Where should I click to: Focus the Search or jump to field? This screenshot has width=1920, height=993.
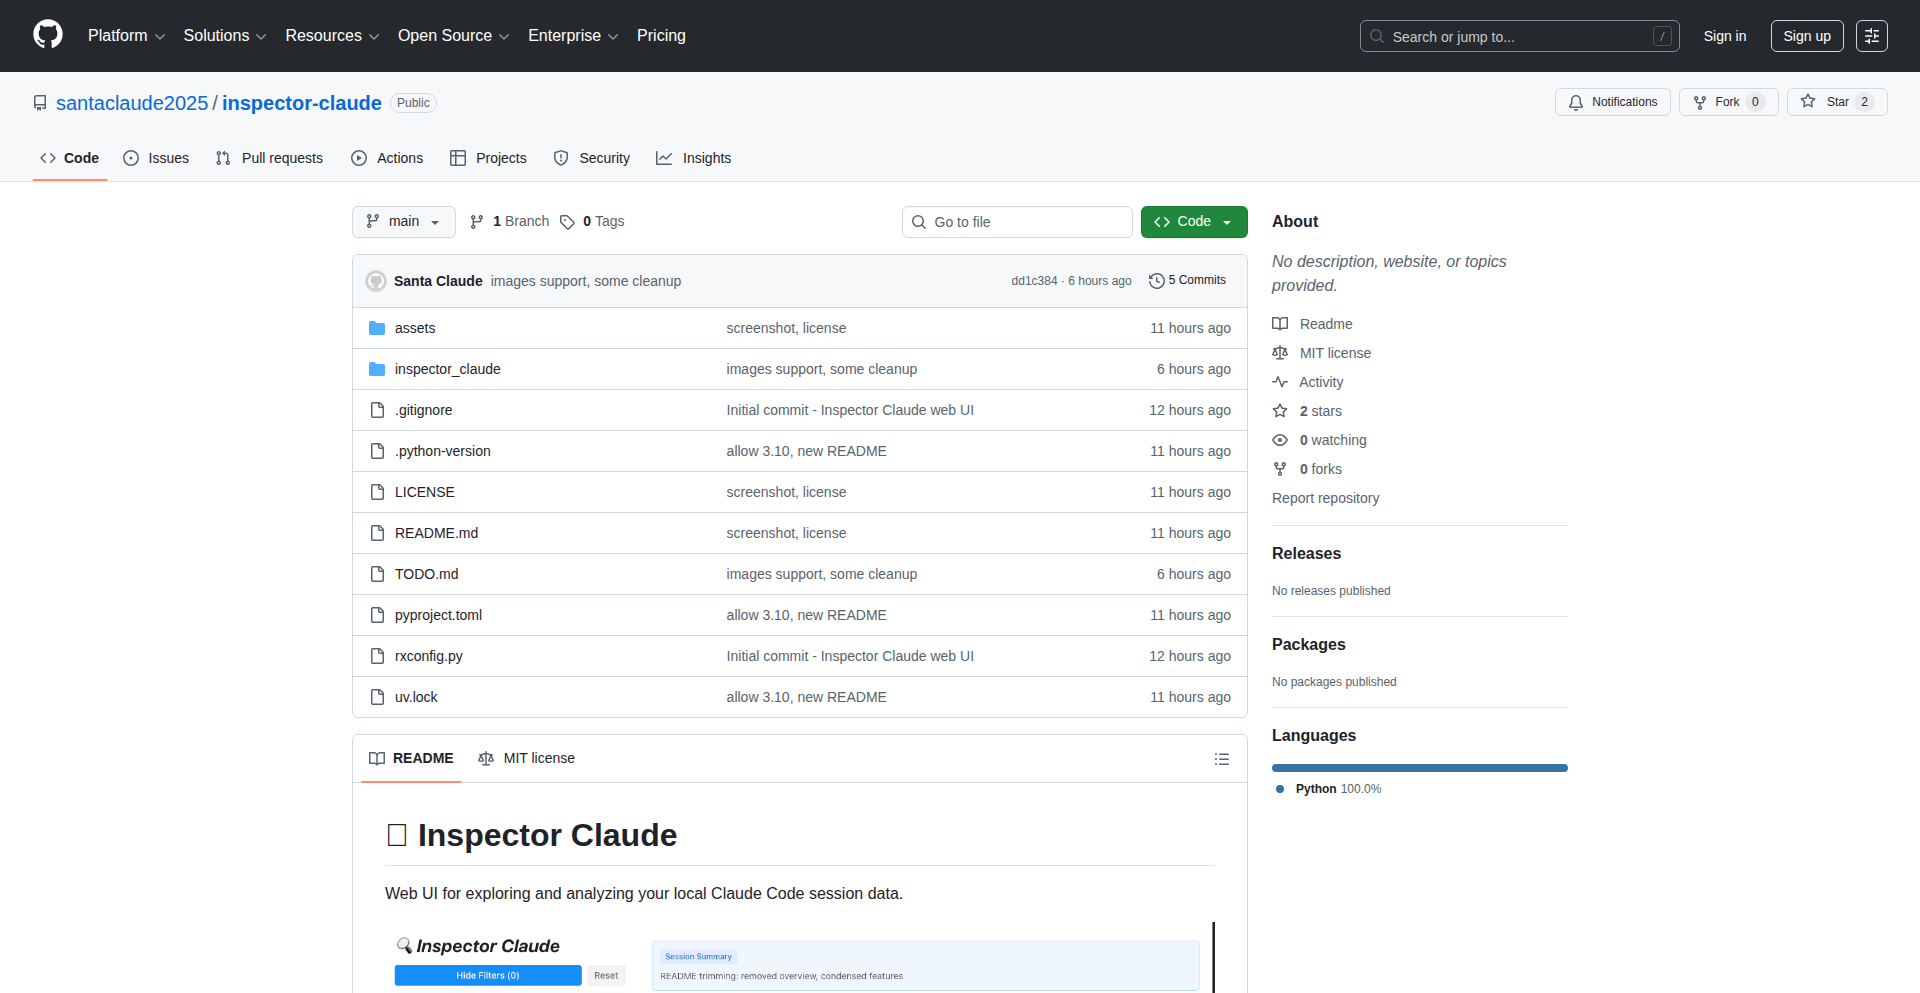(1519, 36)
